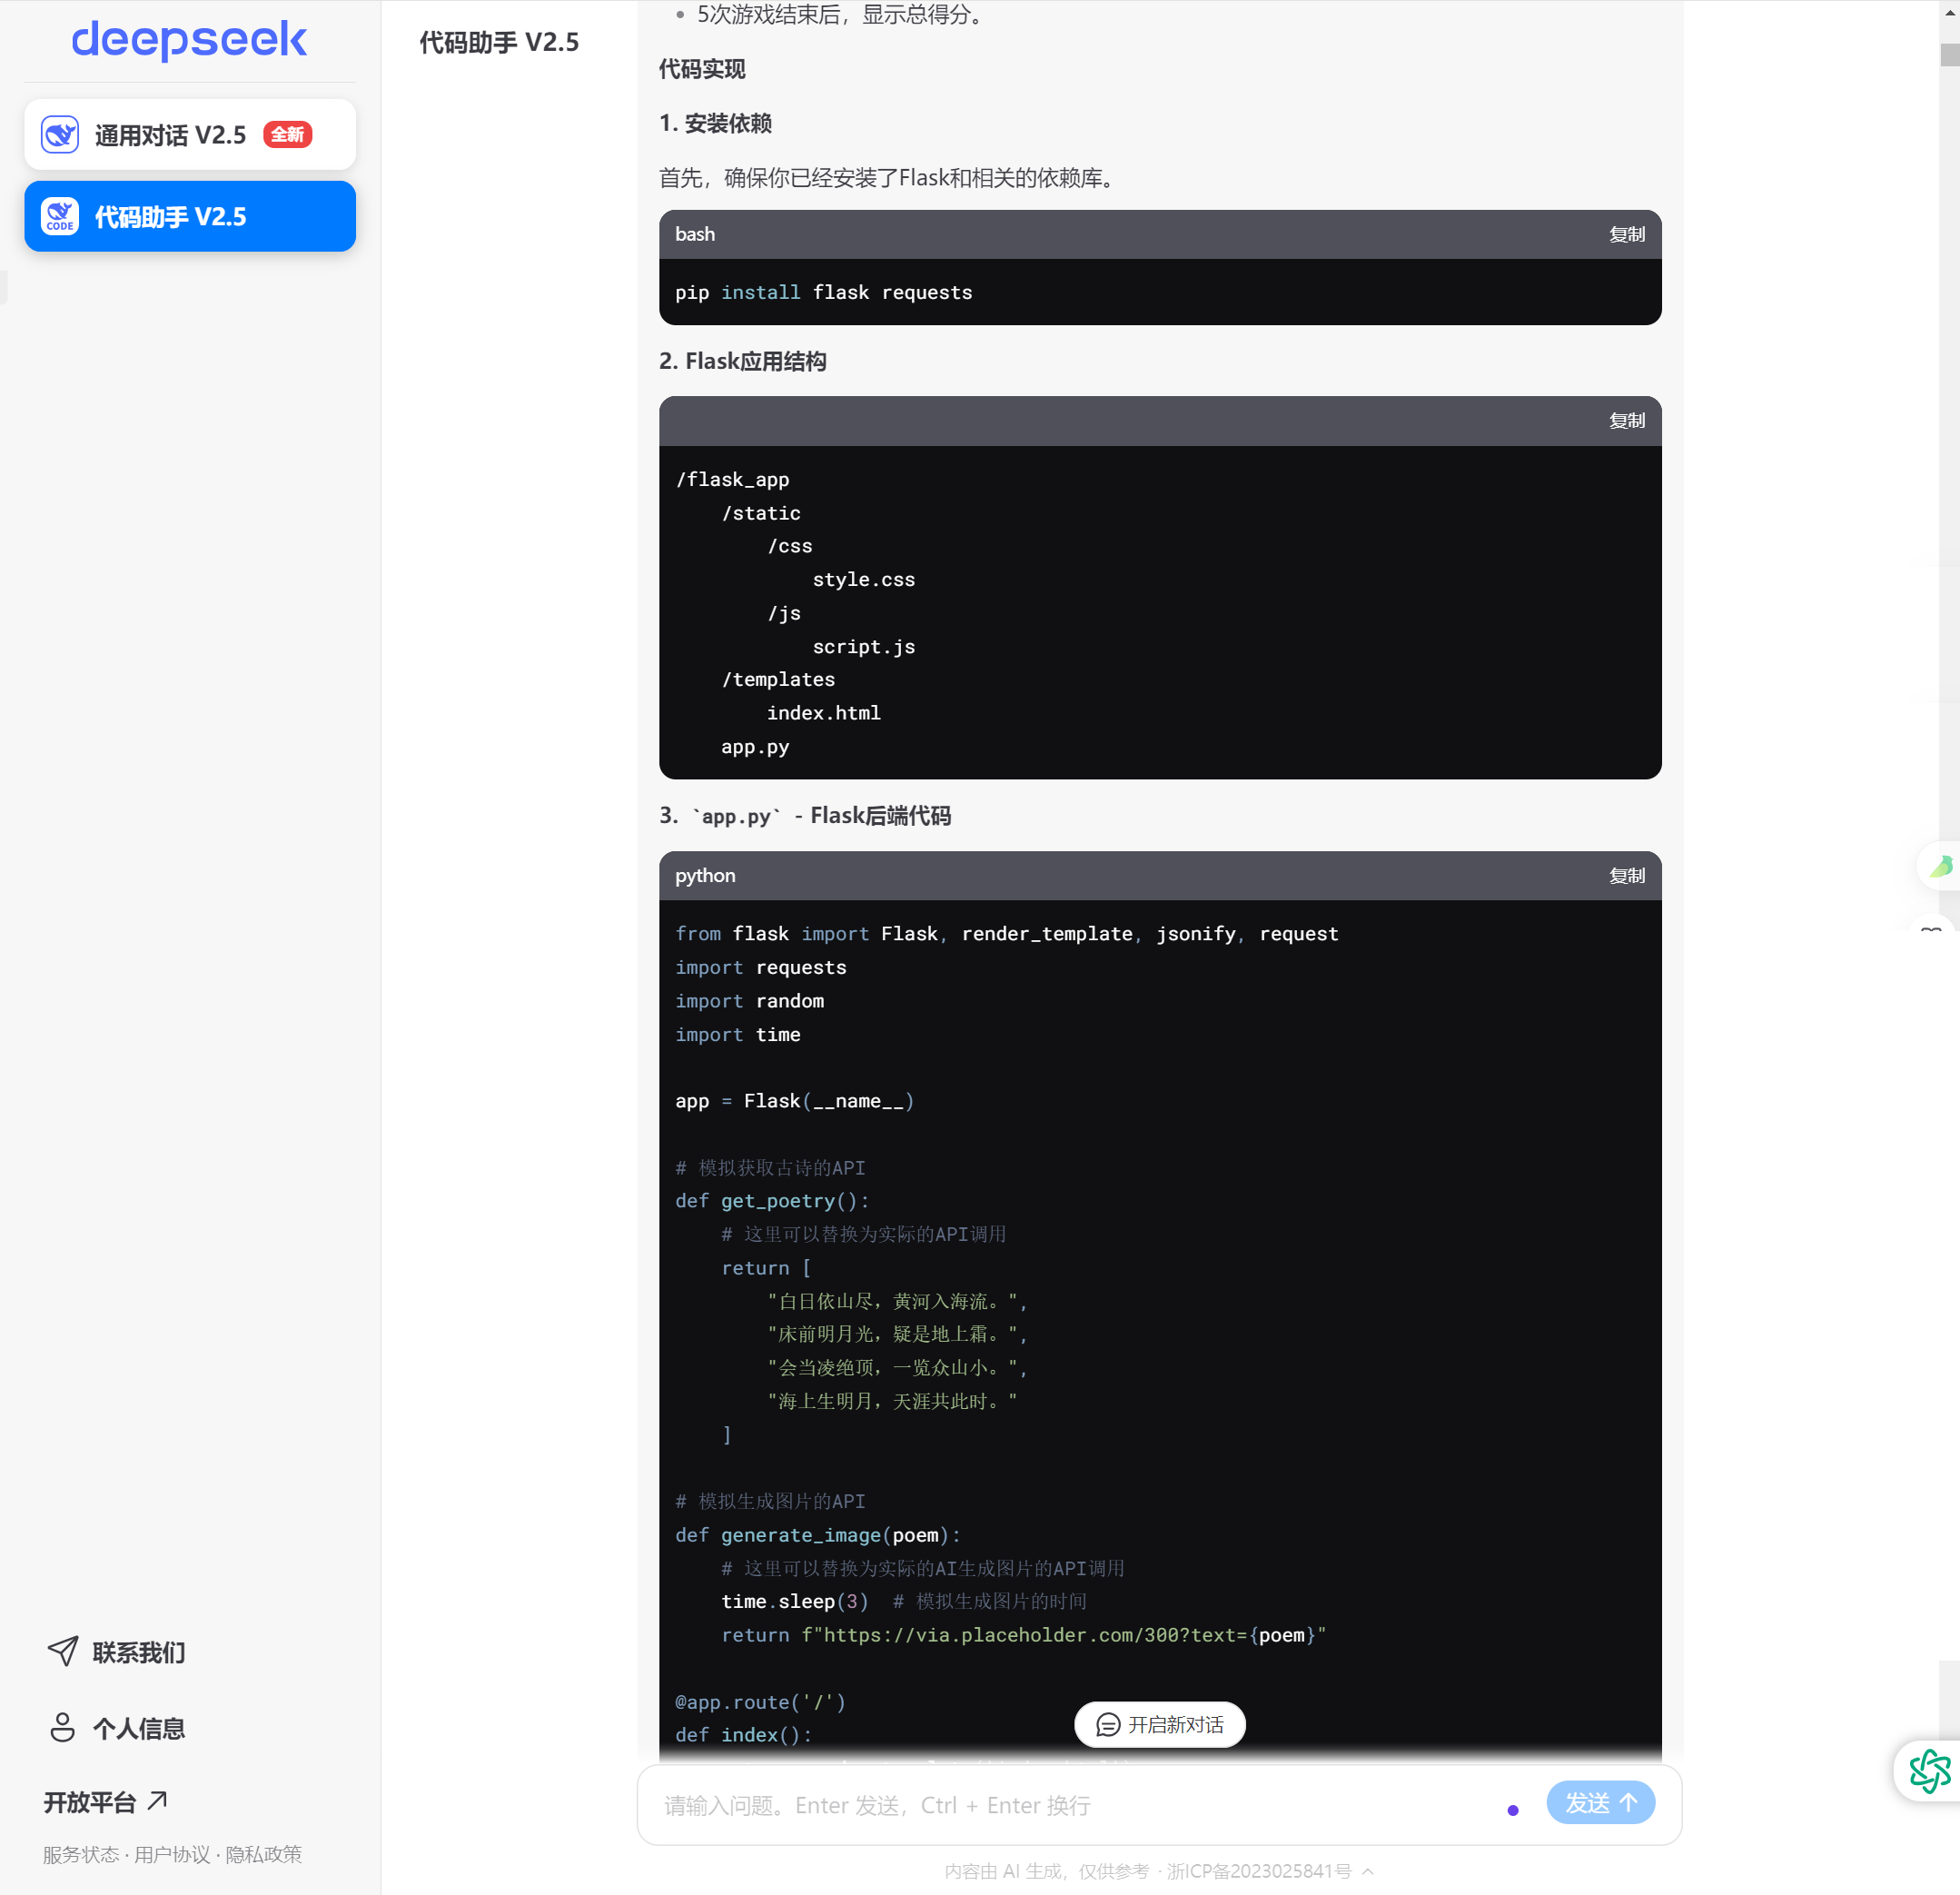1960x1895 pixels.
Task: Click the def generate_image(poem): line
Action: (817, 1535)
